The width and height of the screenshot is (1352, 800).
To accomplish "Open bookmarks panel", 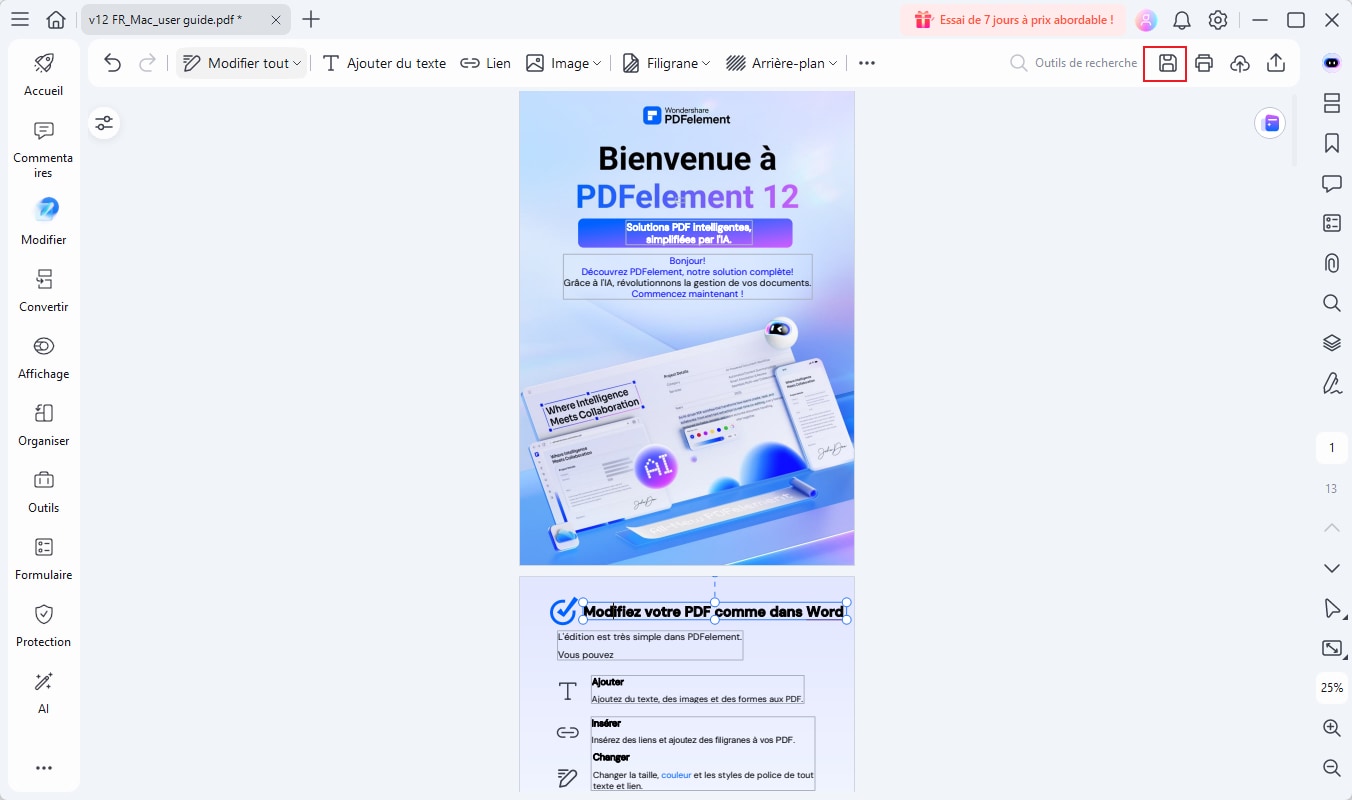I will click(x=1331, y=143).
